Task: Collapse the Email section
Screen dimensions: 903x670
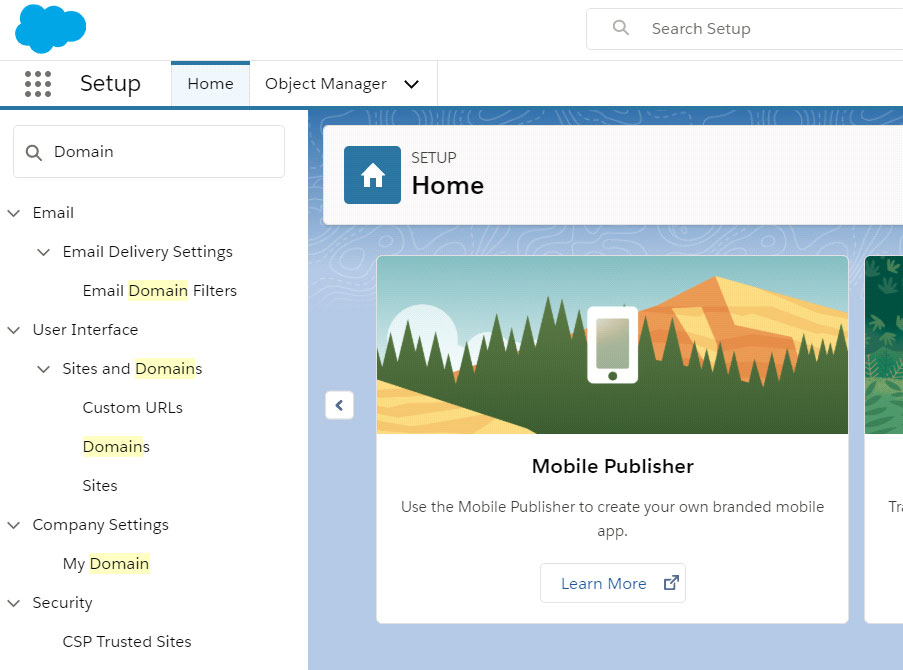Action: point(14,213)
